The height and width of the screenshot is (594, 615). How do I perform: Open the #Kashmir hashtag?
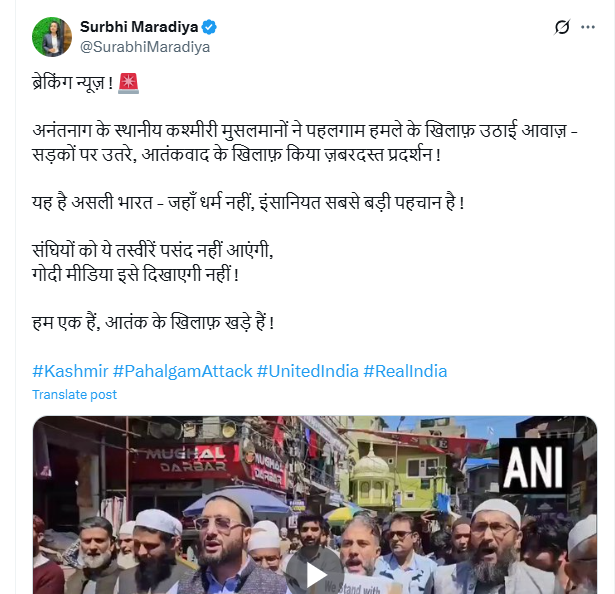[70, 371]
